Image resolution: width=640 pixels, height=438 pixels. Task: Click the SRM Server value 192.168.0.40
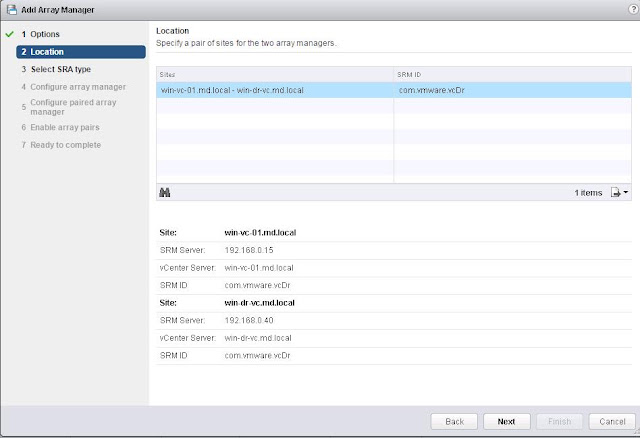pos(249,320)
